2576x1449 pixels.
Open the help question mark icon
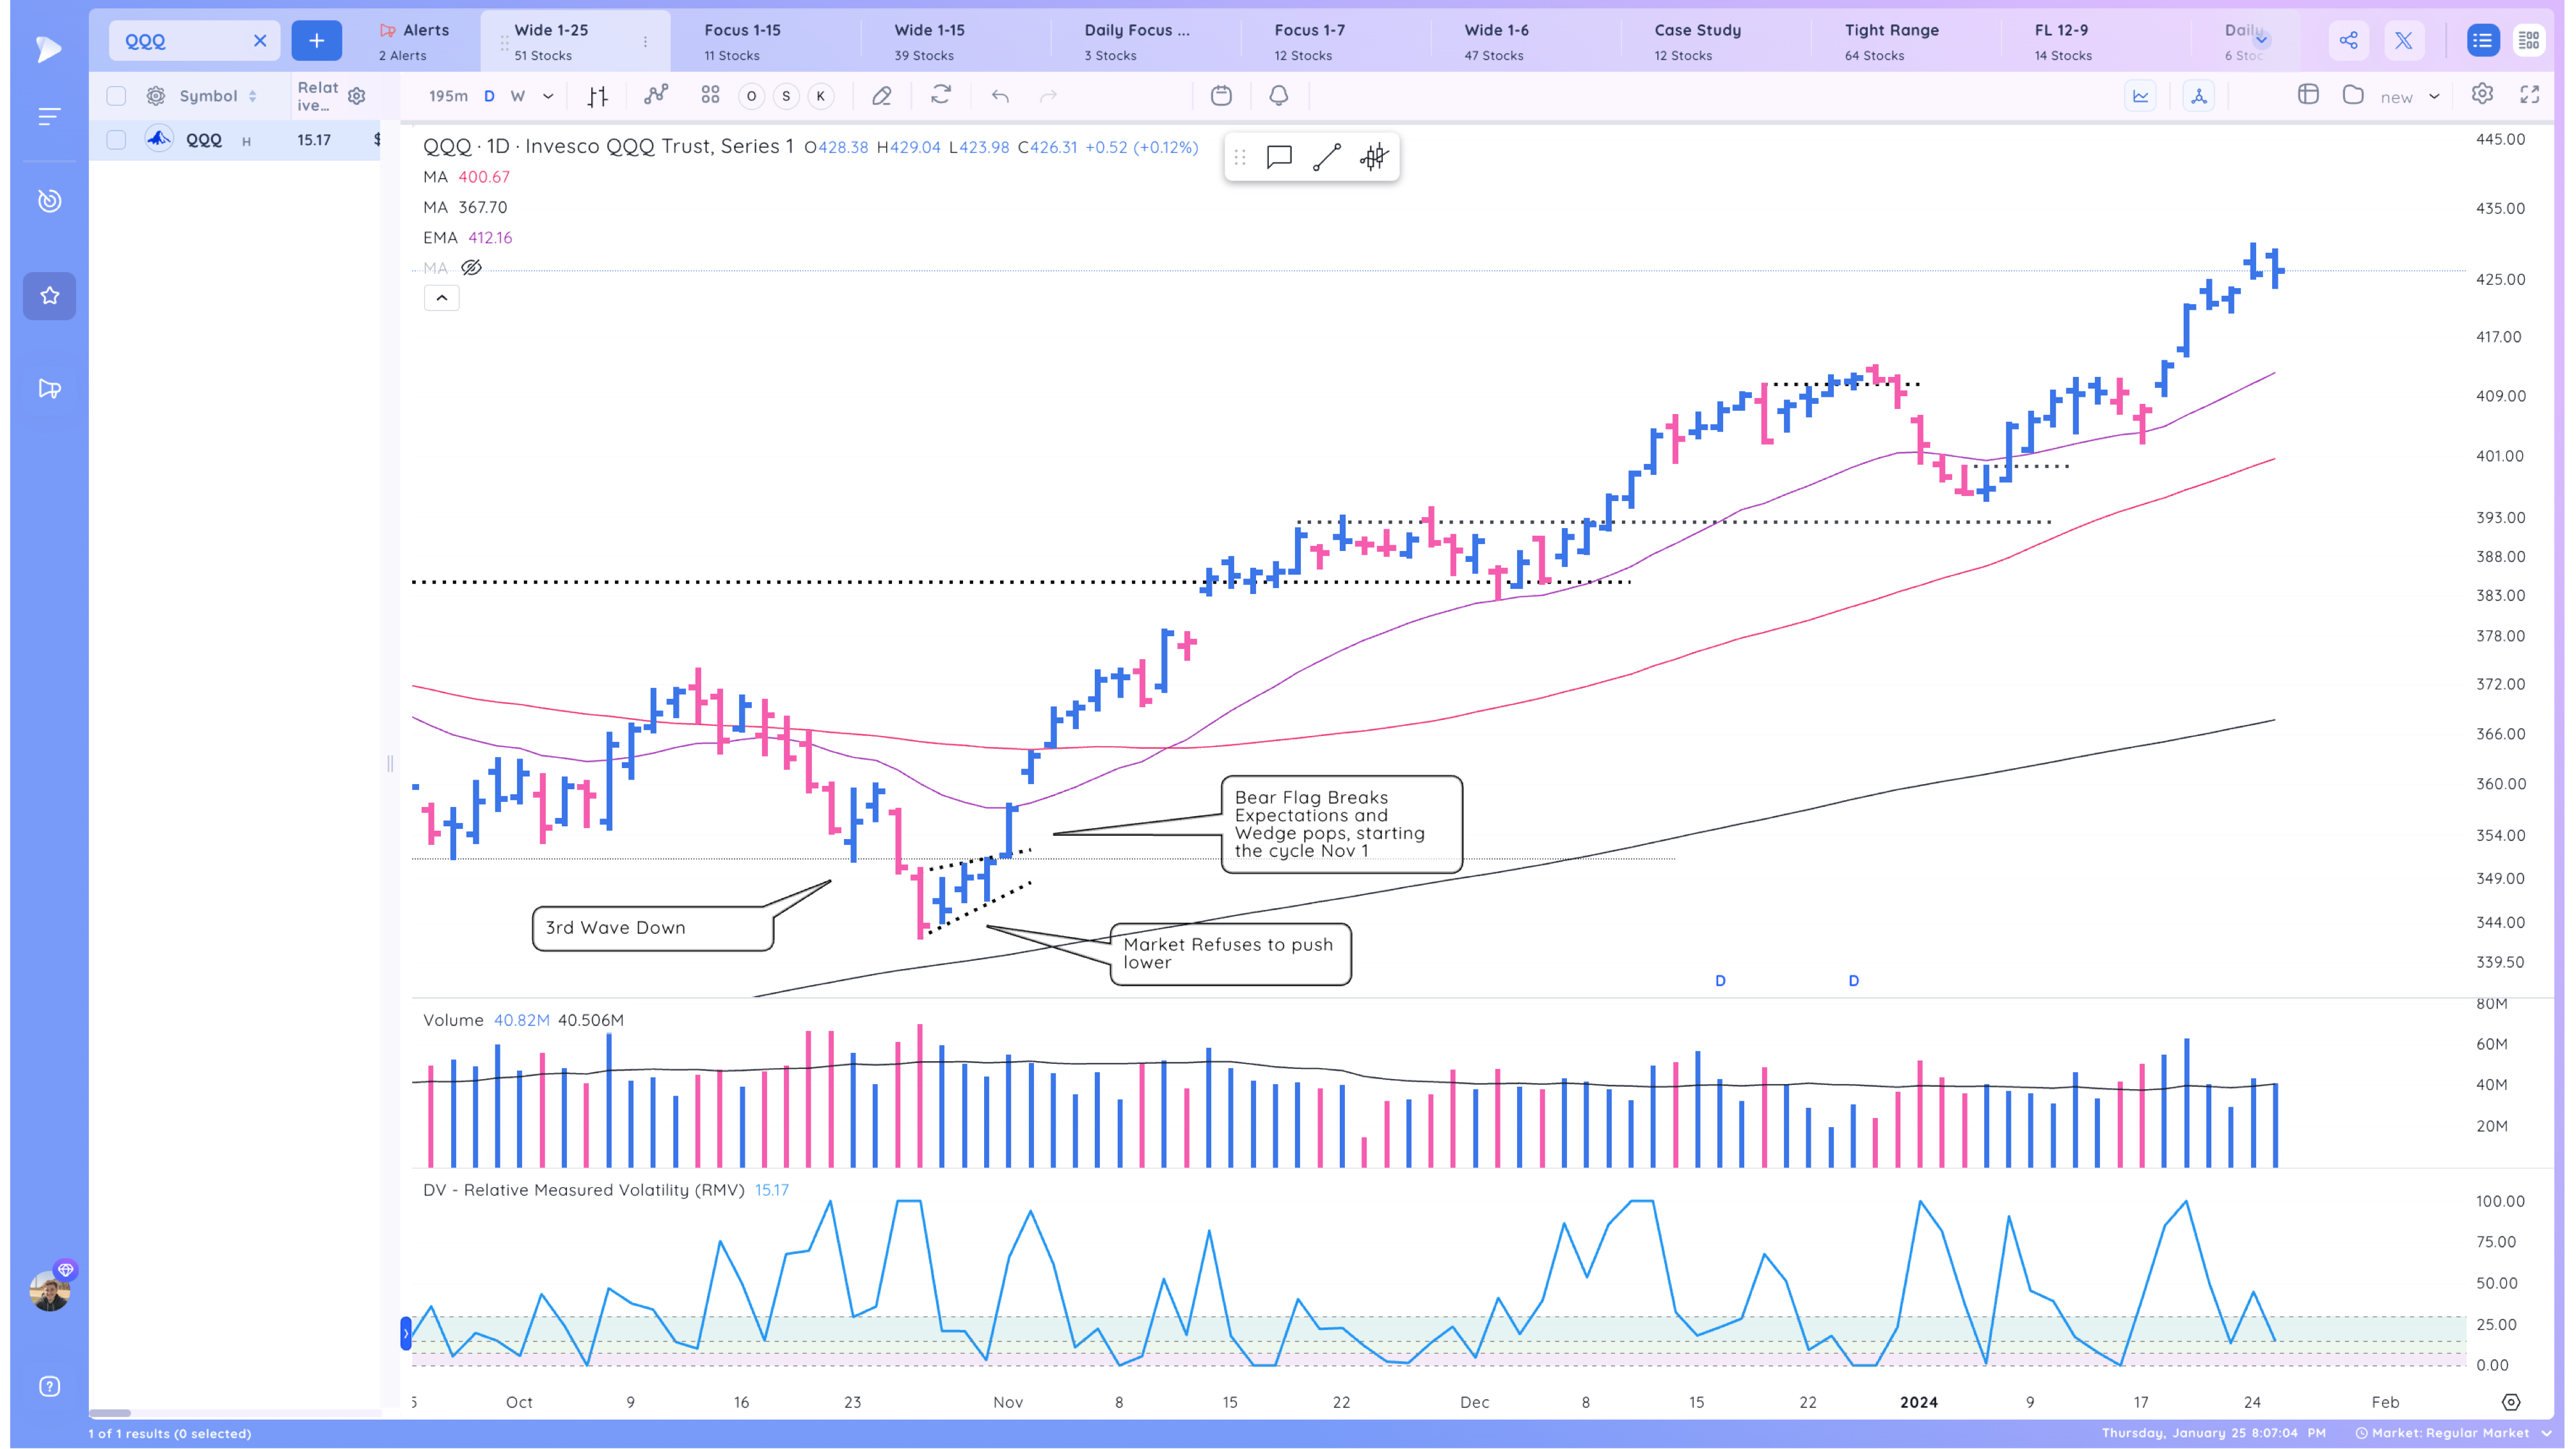tap(49, 1386)
